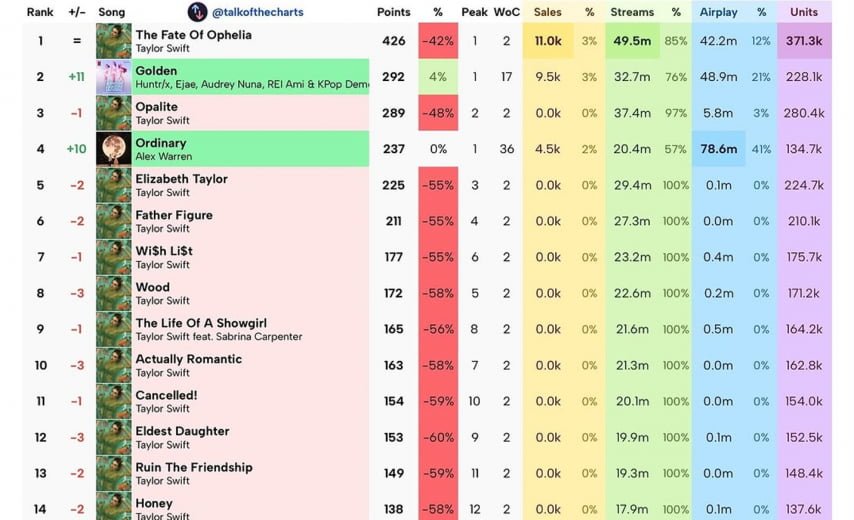This screenshot has height=520, width=854.
Task: Select the Airplay column header
Action: [718, 12]
